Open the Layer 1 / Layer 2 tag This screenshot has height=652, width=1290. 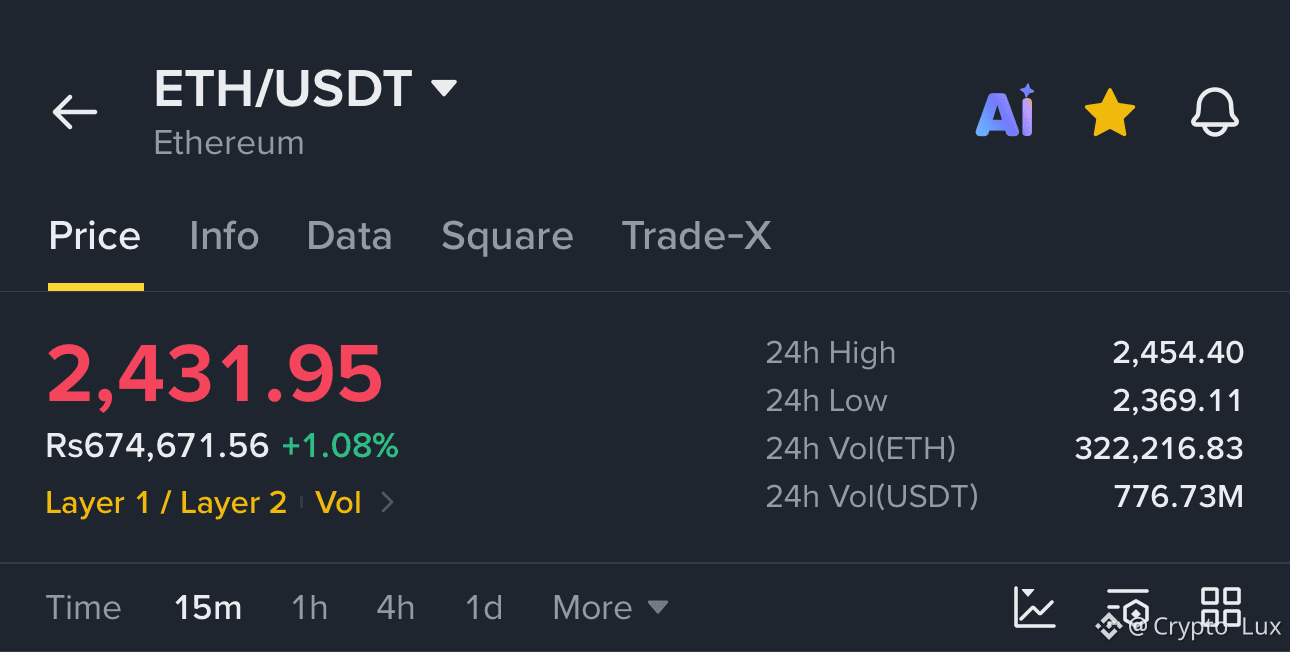click(166, 502)
